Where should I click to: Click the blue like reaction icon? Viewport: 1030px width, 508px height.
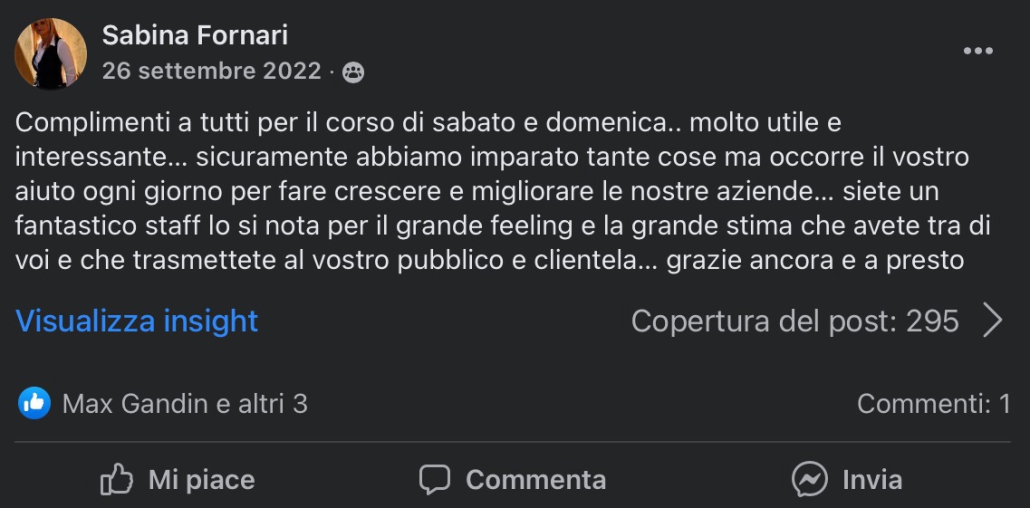[x=34, y=403]
